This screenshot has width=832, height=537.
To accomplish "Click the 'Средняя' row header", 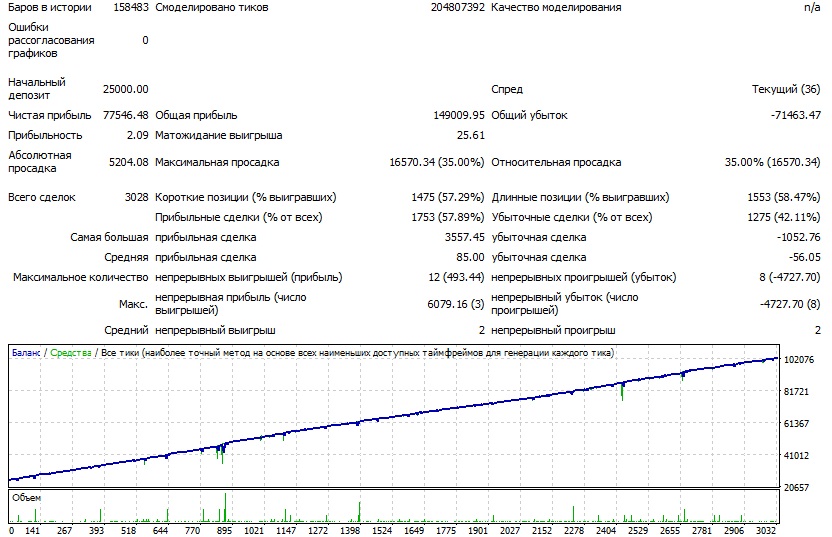I will [x=126, y=257].
